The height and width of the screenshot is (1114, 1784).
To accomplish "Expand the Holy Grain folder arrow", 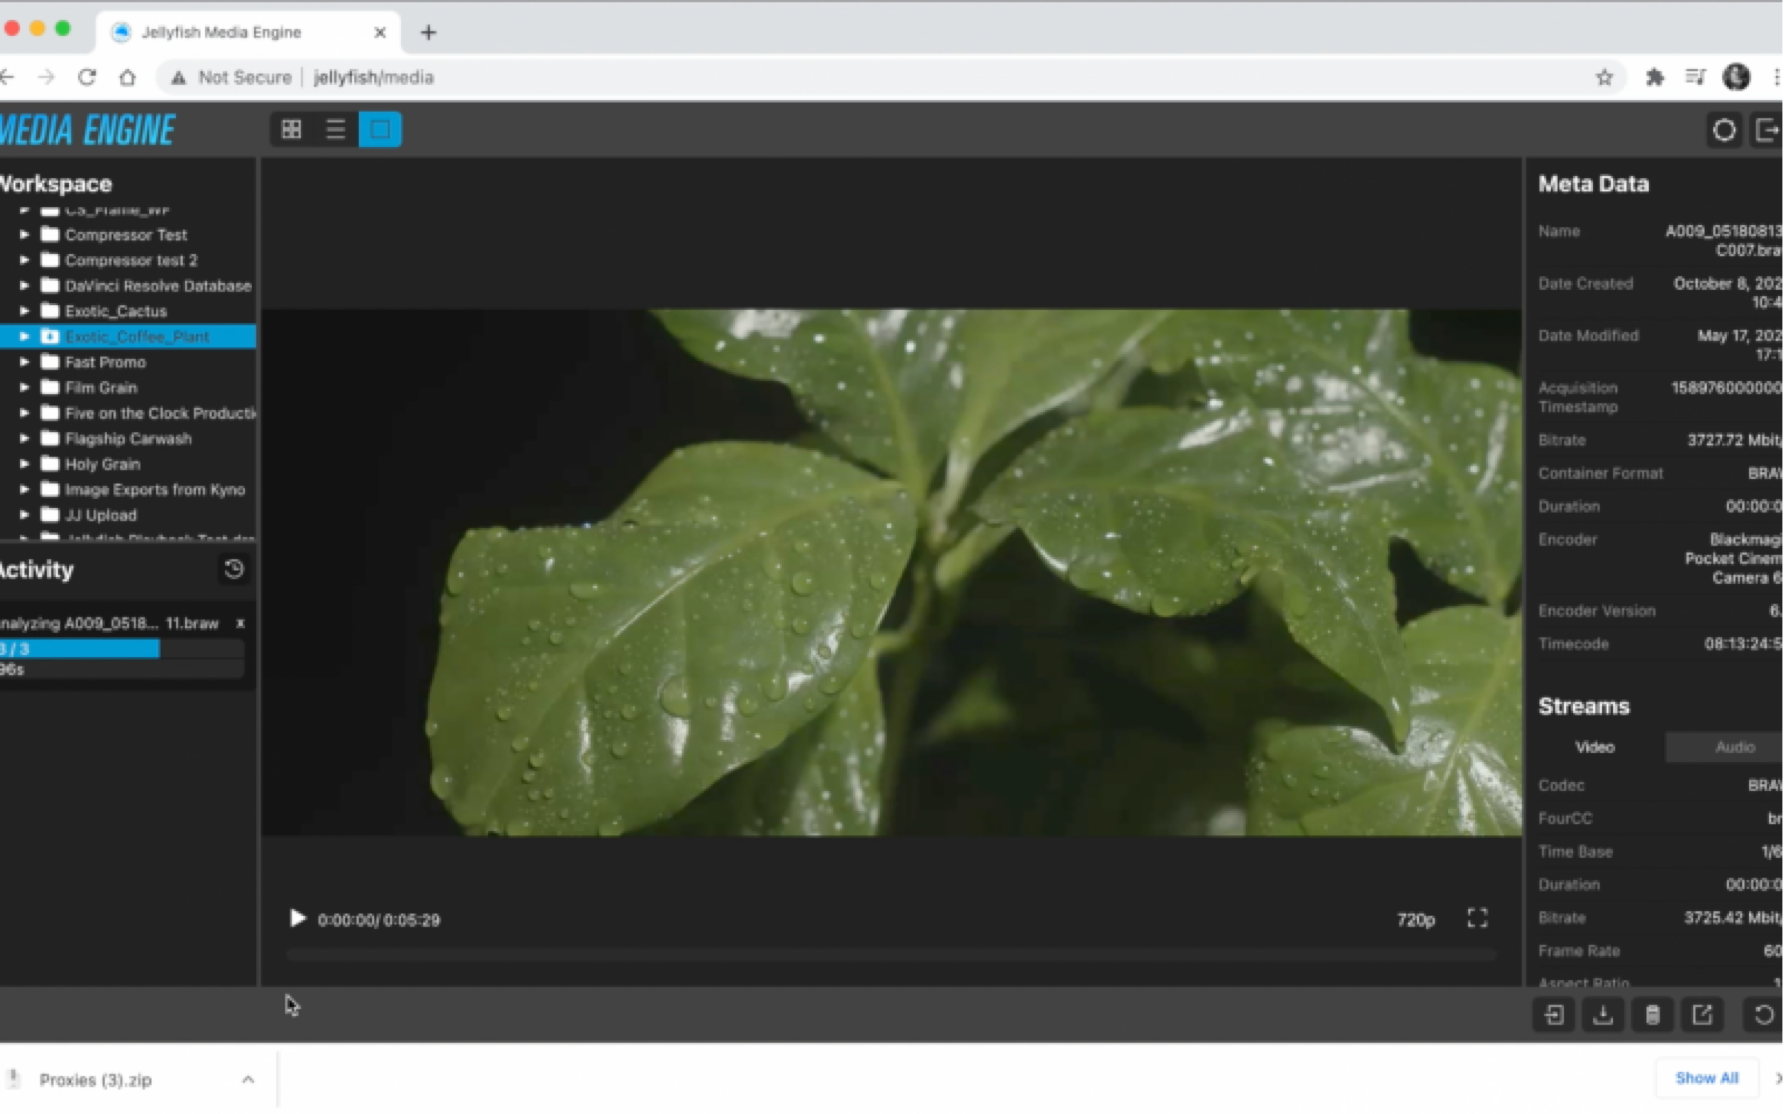I will [24, 464].
